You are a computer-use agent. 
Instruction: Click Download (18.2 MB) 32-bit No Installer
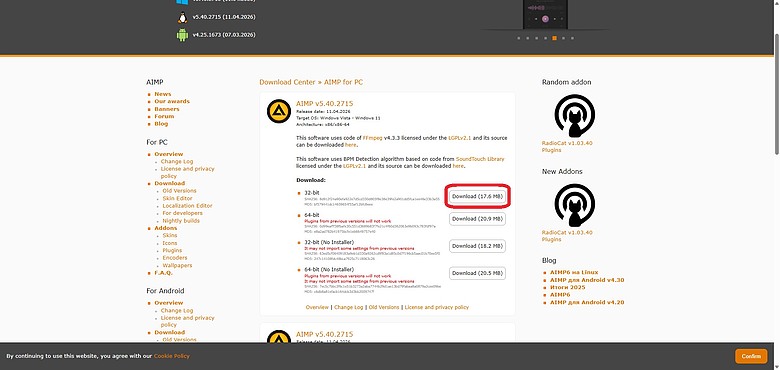[x=477, y=246]
